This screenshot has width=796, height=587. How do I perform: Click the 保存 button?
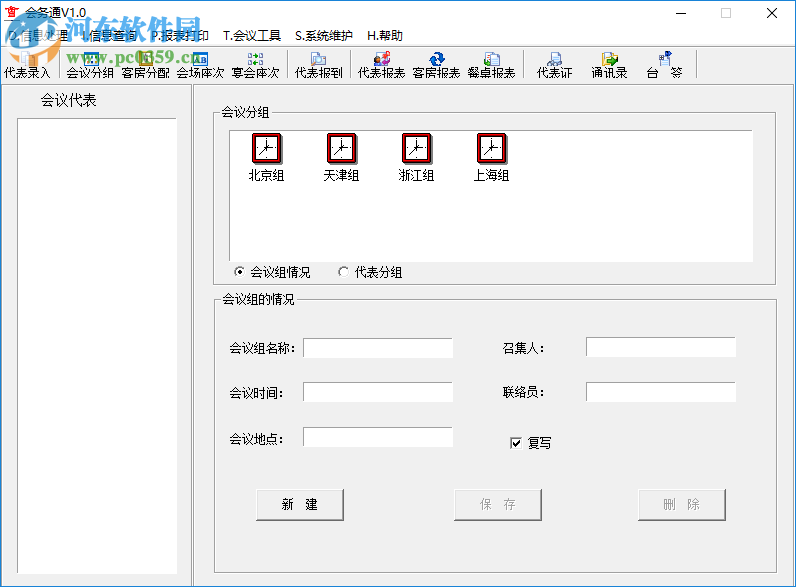click(498, 505)
